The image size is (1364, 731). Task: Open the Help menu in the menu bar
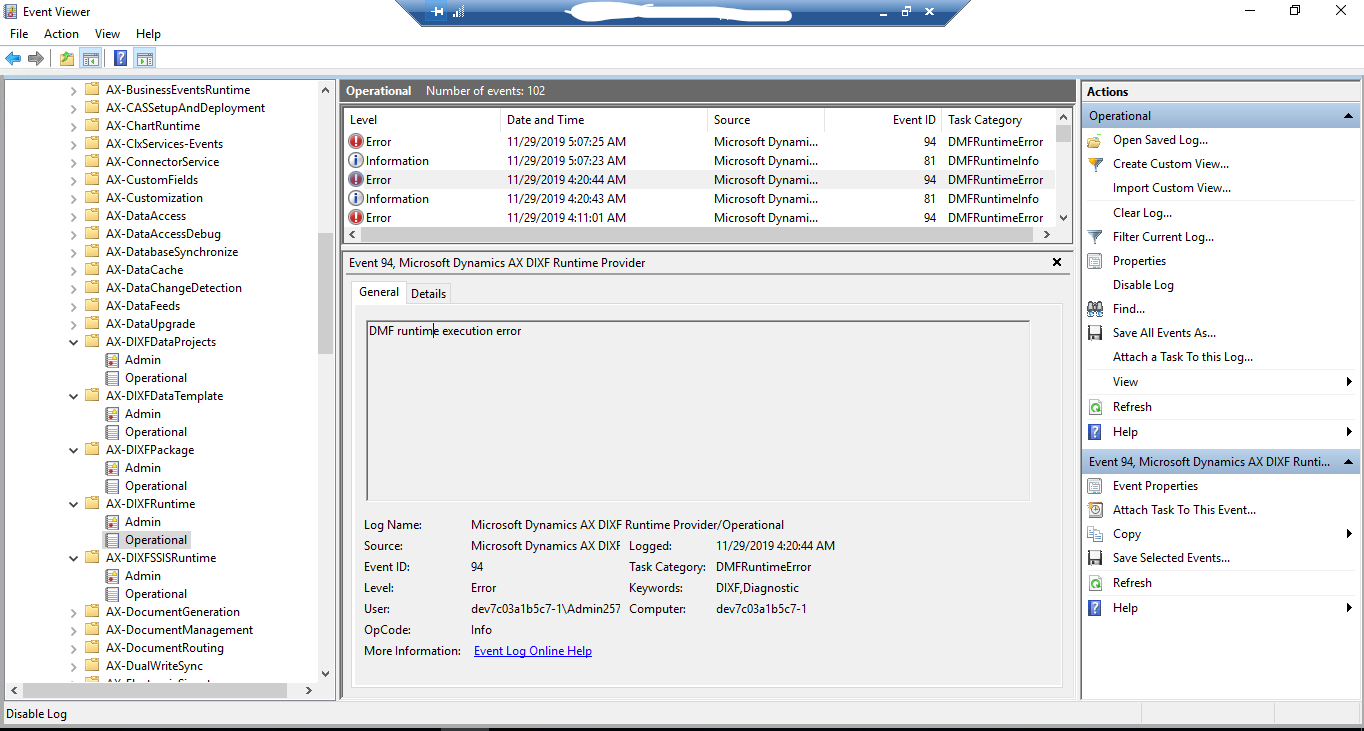148,34
